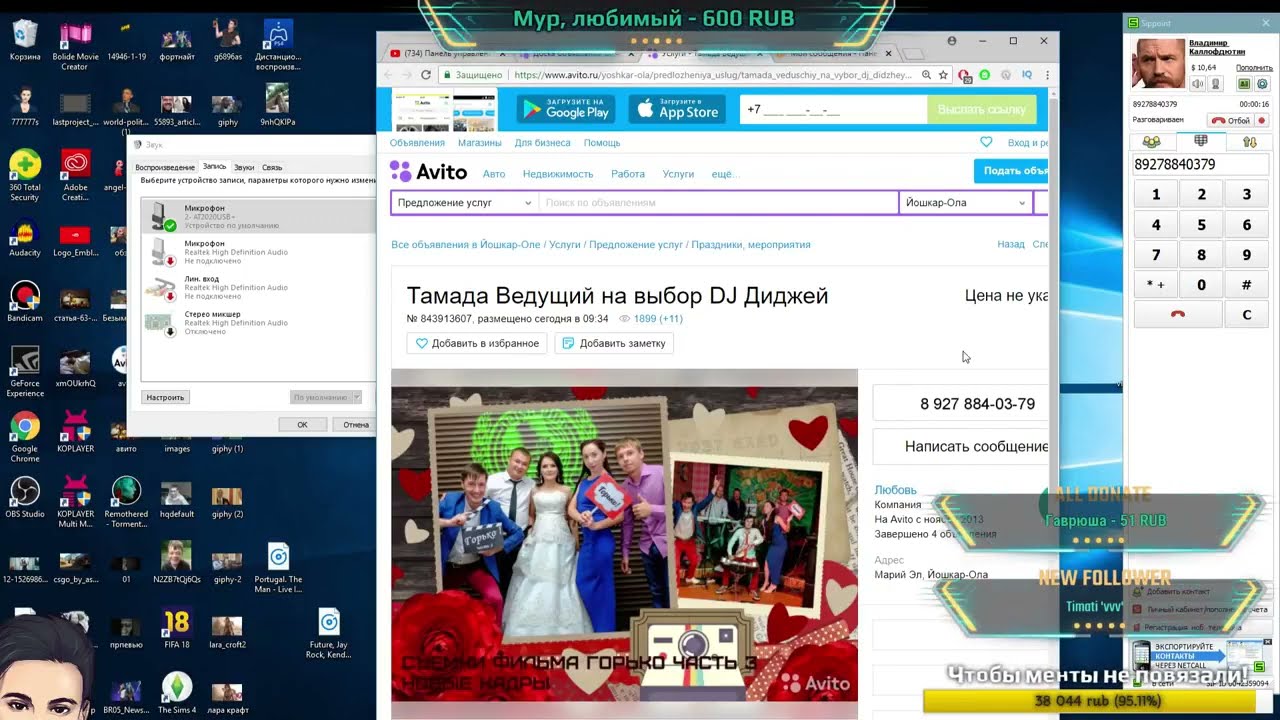Open Google Chrome desktop shortcut
The height and width of the screenshot is (720, 1280).
click(25, 436)
